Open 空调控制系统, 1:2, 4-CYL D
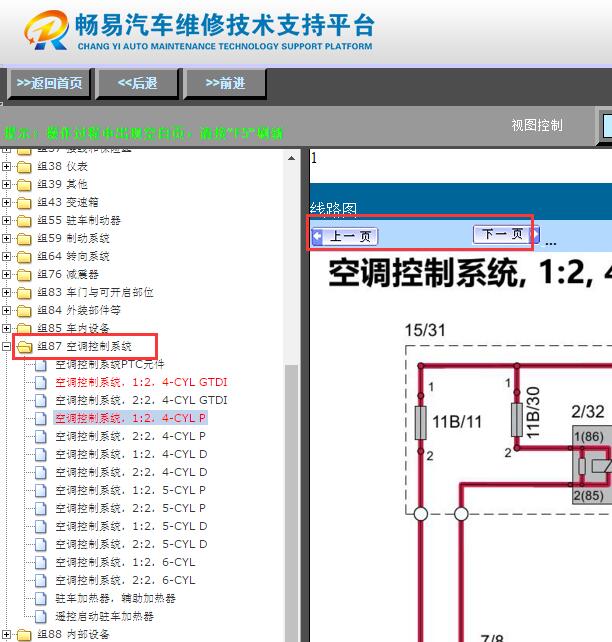The width and height of the screenshot is (612, 642). click(131, 454)
